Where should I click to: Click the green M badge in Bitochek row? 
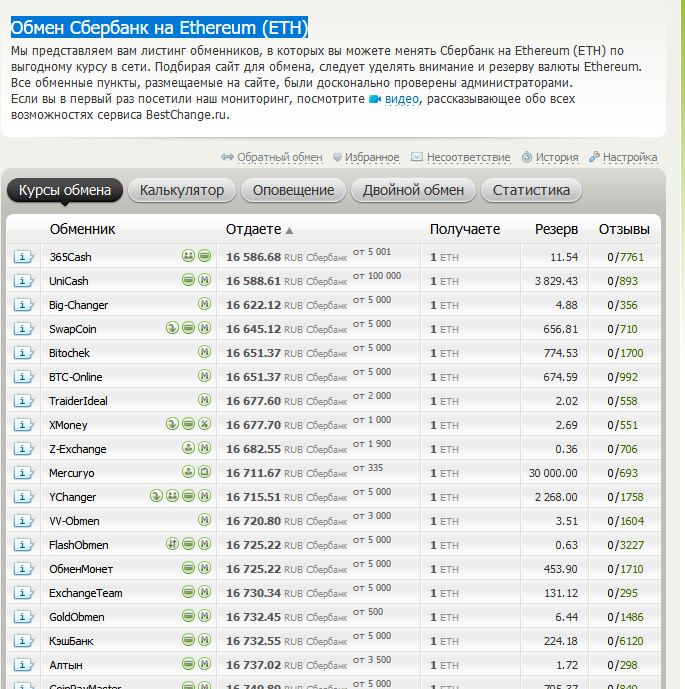[x=204, y=353]
